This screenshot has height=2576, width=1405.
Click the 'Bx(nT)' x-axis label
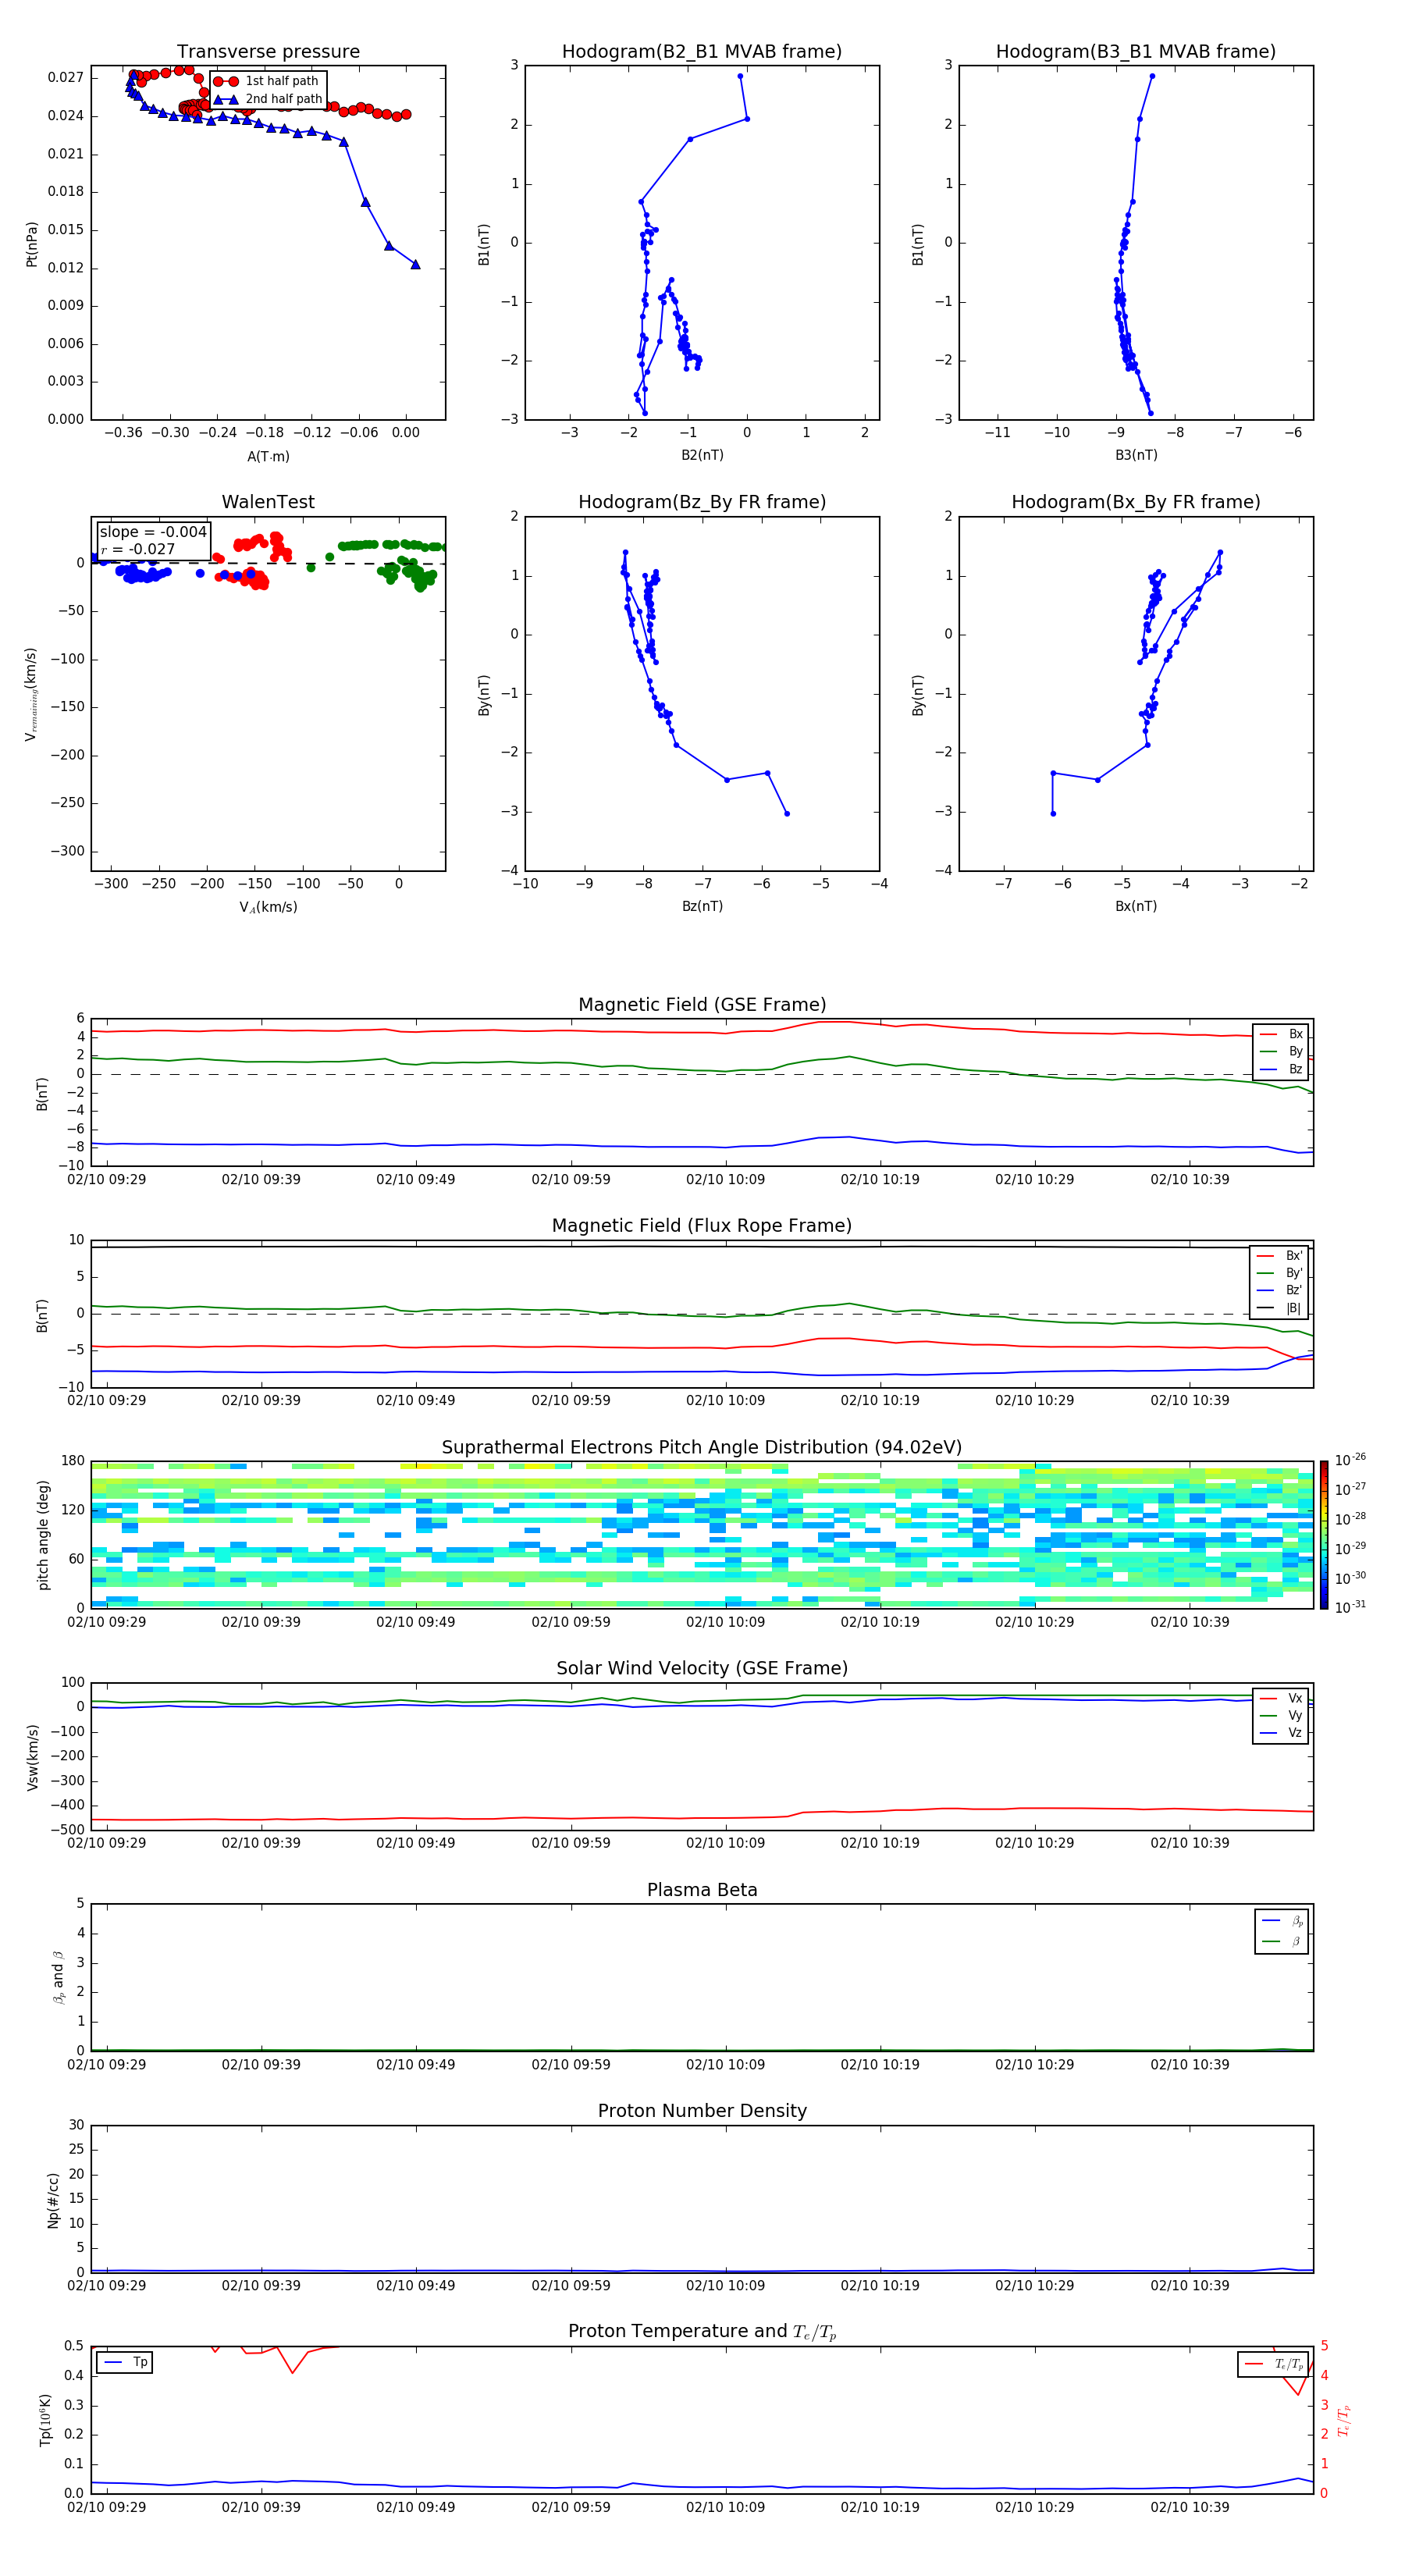1136,906
